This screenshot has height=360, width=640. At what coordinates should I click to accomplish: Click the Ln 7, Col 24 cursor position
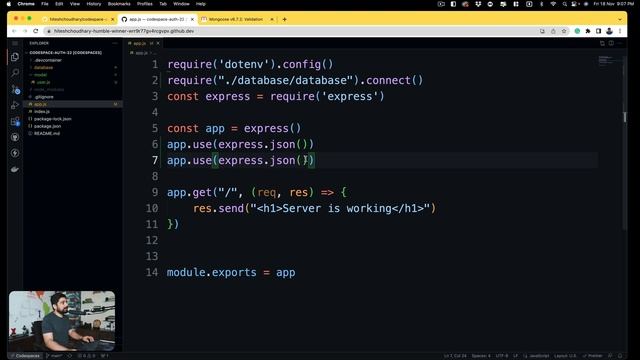[455, 356]
